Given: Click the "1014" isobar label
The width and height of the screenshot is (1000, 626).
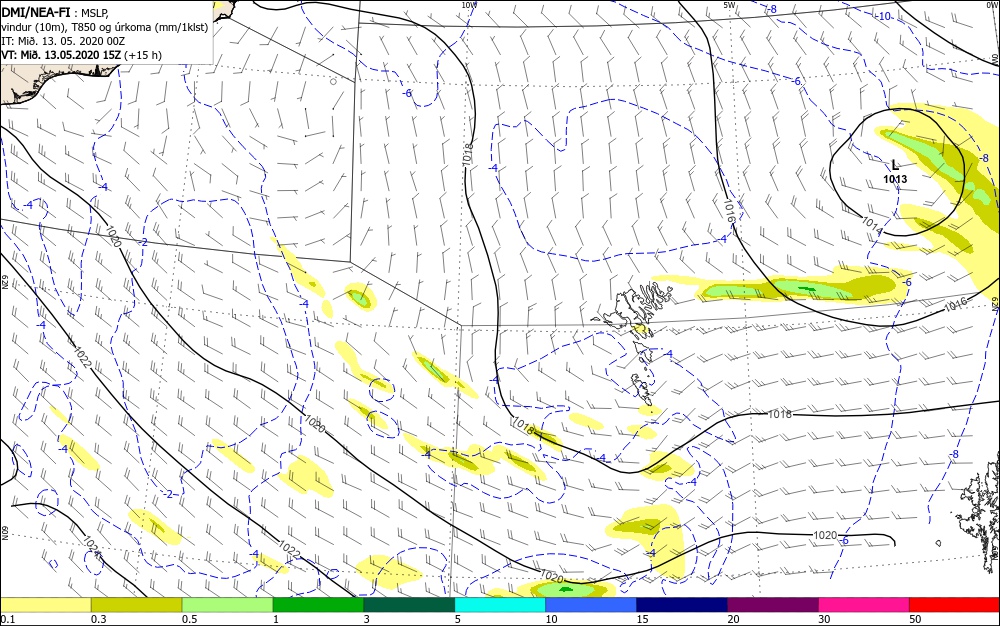Looking at the screenshot, I should (872, 225).
